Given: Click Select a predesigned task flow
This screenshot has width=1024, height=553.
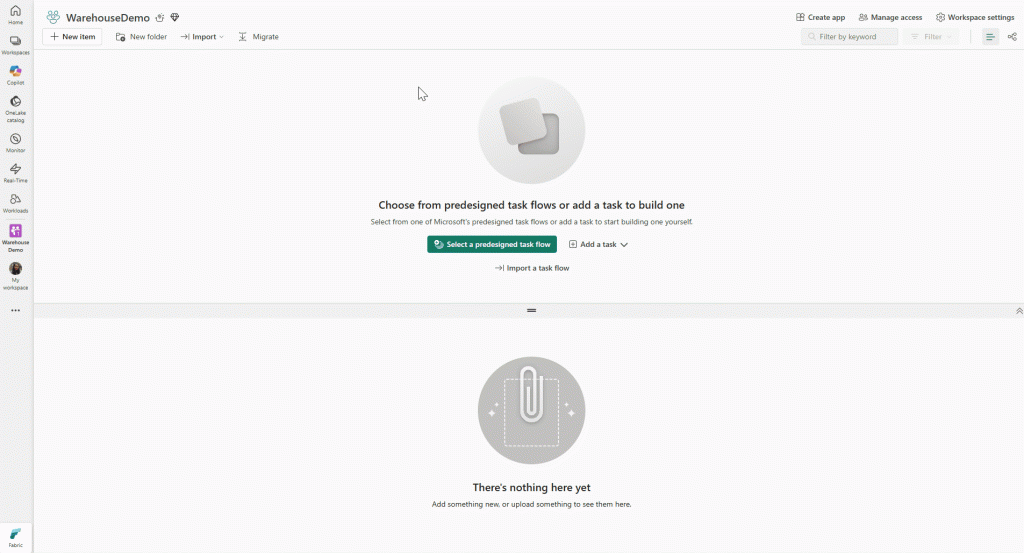Looking at the screenshot, I should [492, 244].
